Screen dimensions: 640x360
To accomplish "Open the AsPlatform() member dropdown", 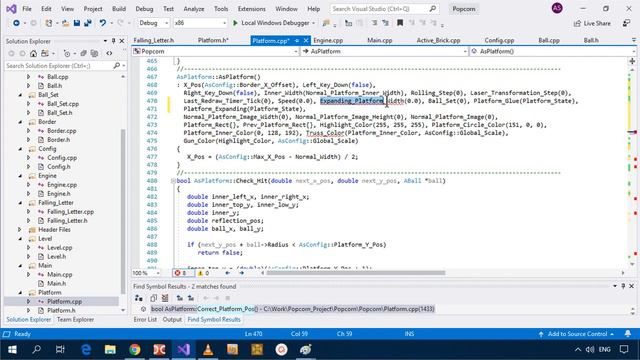I will pyautogui.click(x=553, y=51).
